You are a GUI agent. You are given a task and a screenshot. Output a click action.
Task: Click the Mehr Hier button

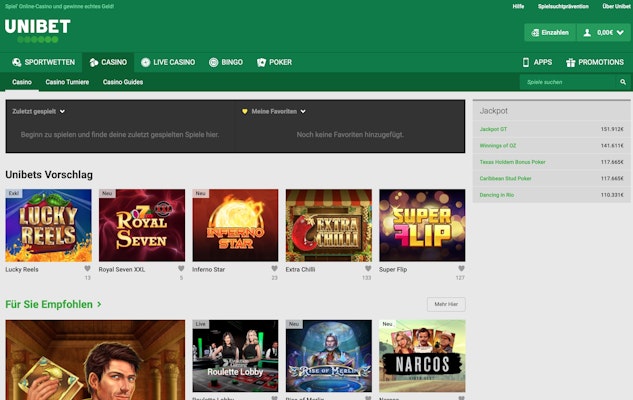446,304
